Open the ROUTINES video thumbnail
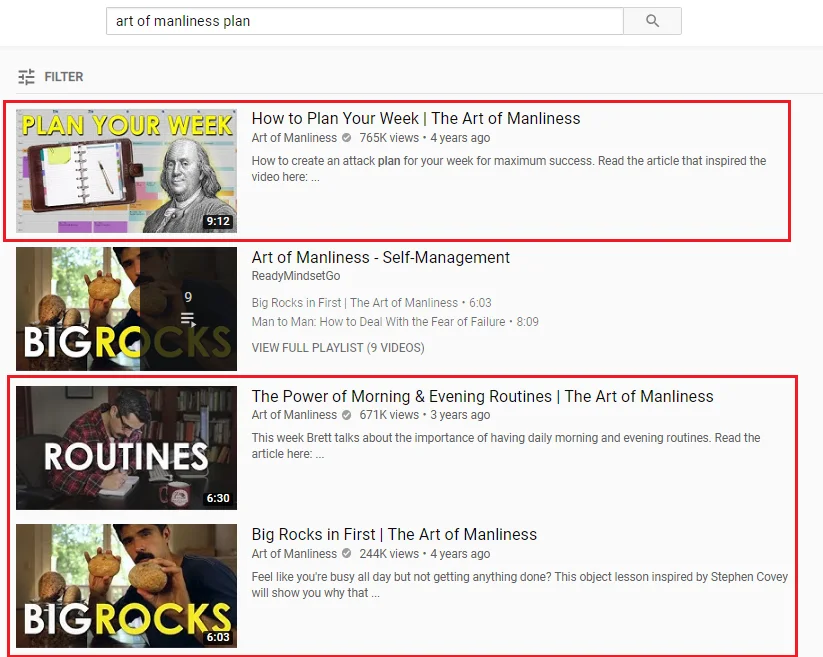Screen dimensions: 823x657 click(126, 448)
